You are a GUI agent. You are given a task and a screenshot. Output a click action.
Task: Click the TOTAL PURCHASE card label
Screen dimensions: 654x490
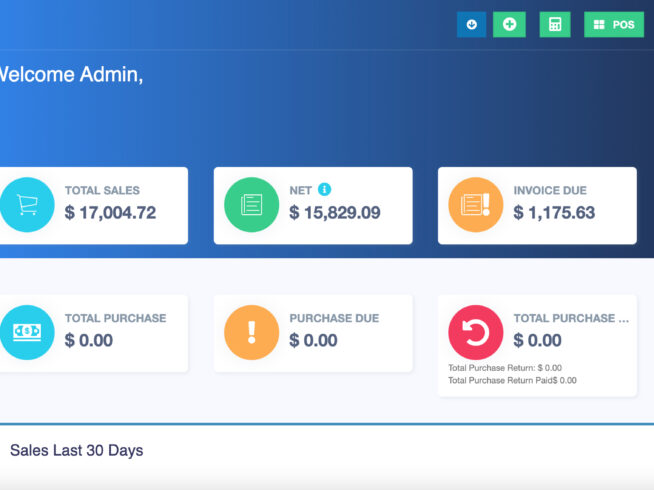point(115,318)
